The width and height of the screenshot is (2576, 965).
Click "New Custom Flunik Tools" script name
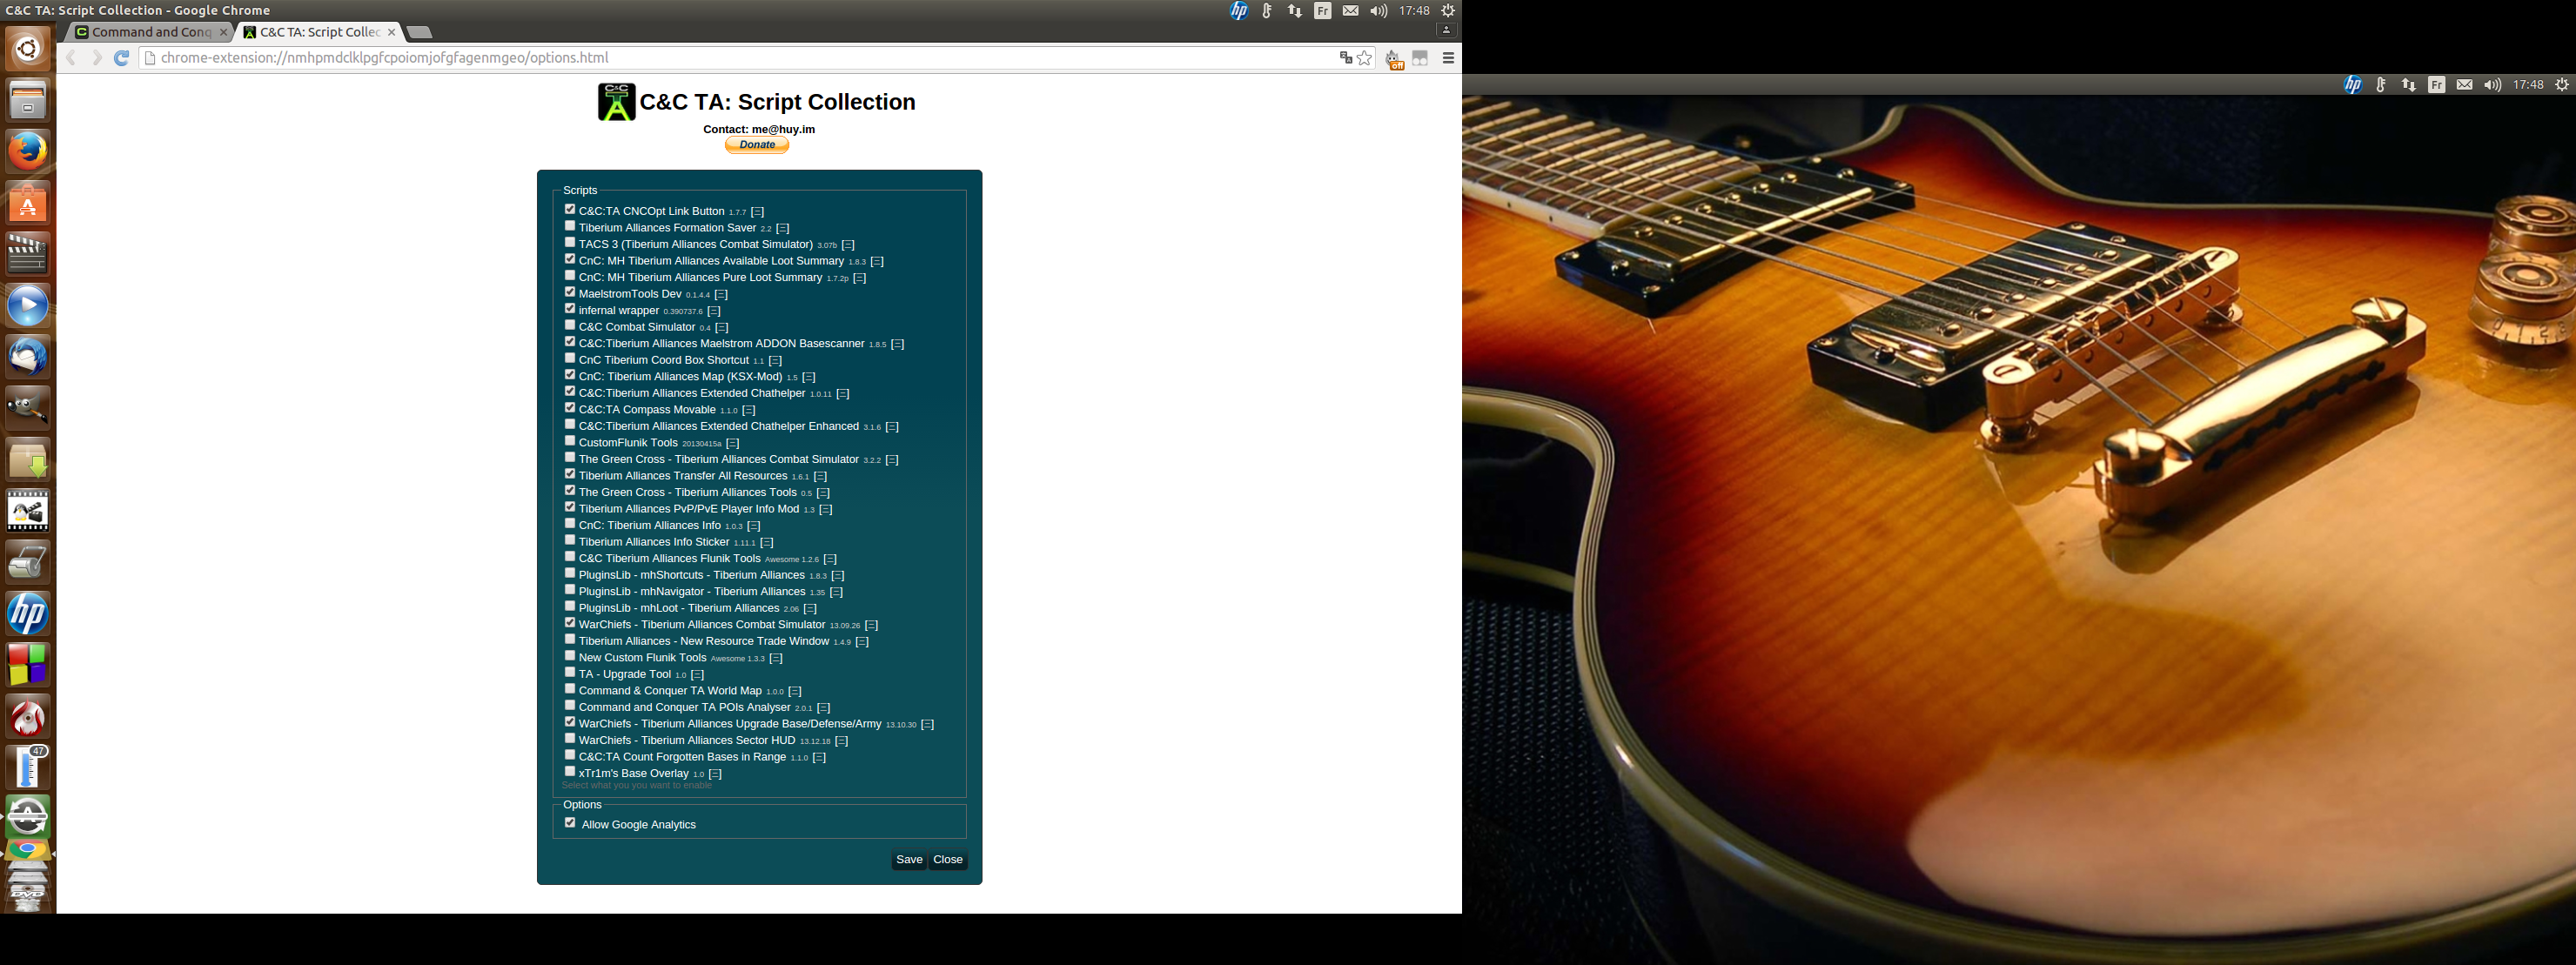642,658
